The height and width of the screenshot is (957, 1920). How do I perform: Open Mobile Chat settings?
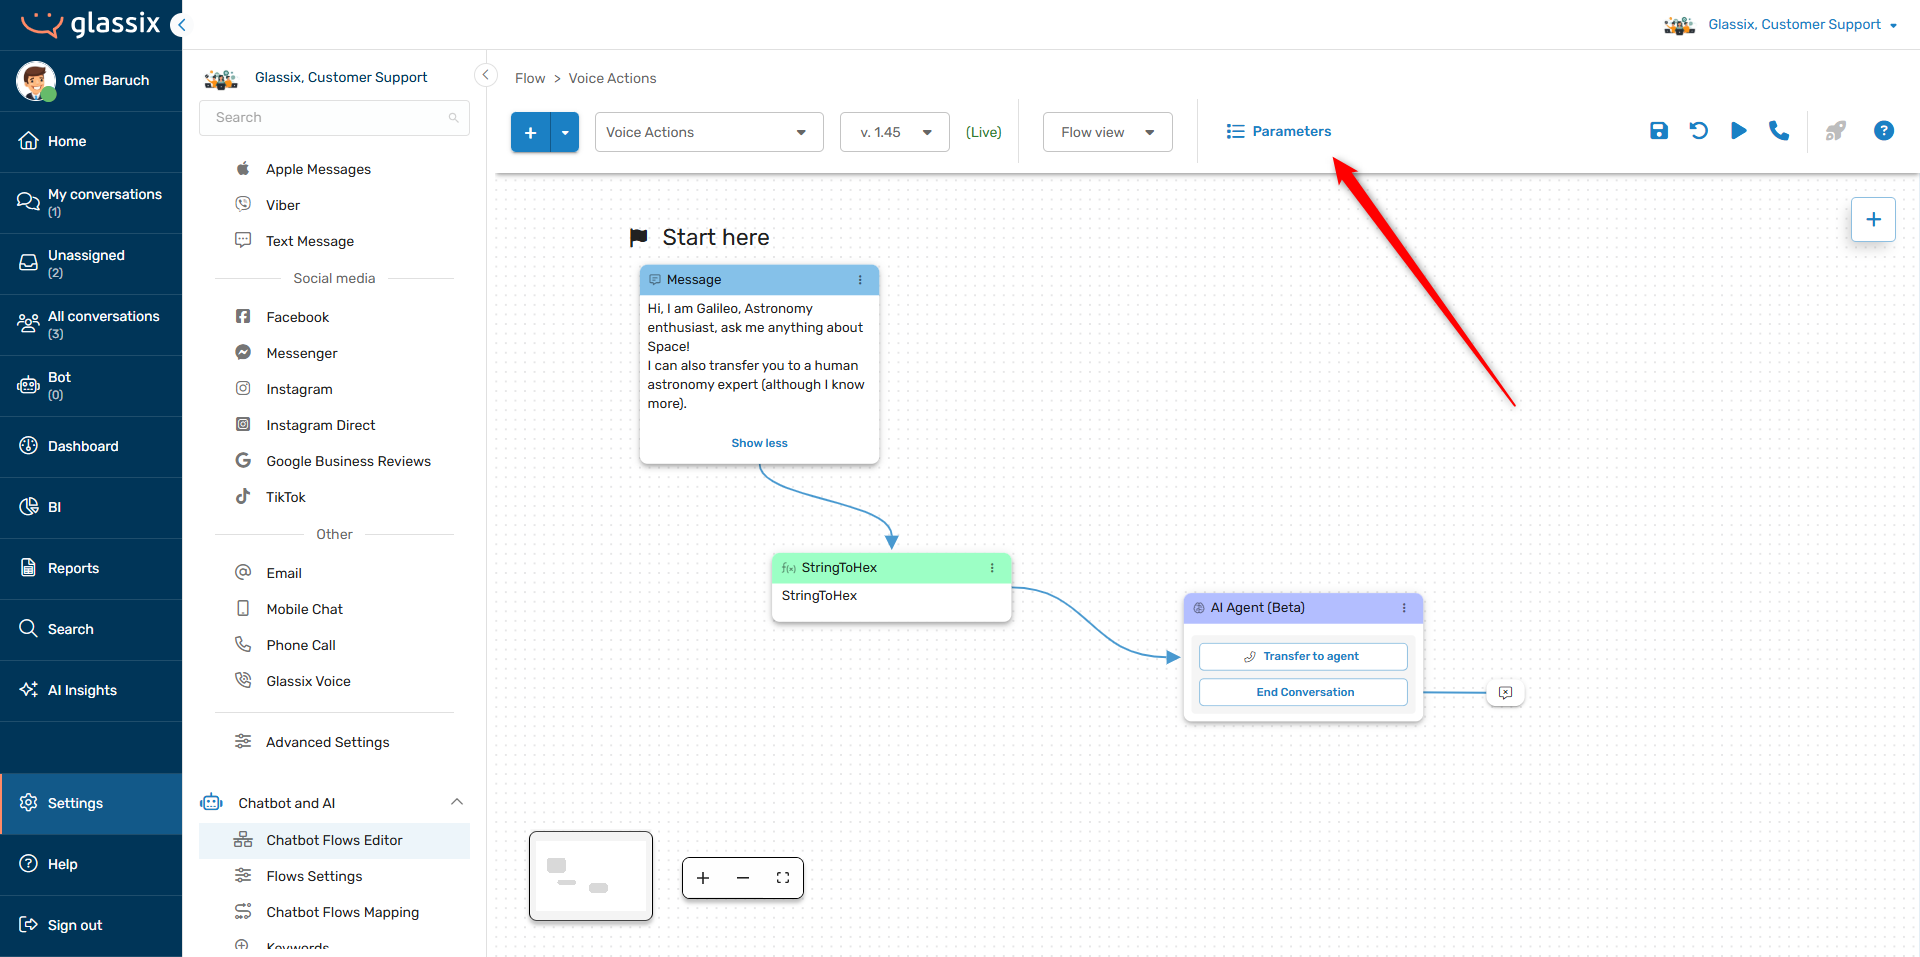[x=304, y=609]
